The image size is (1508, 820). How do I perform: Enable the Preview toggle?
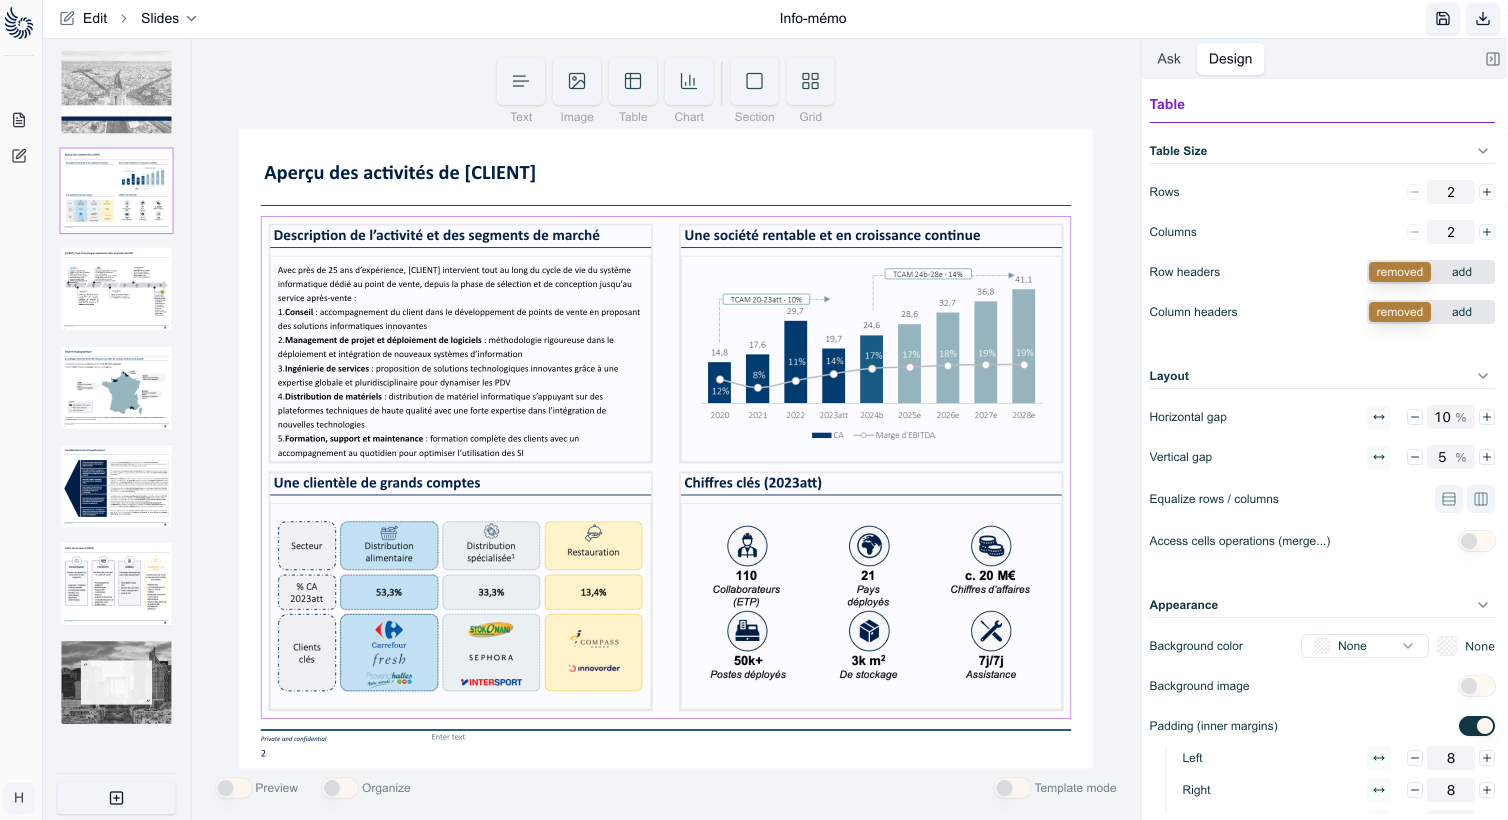(x=233, y=788)
